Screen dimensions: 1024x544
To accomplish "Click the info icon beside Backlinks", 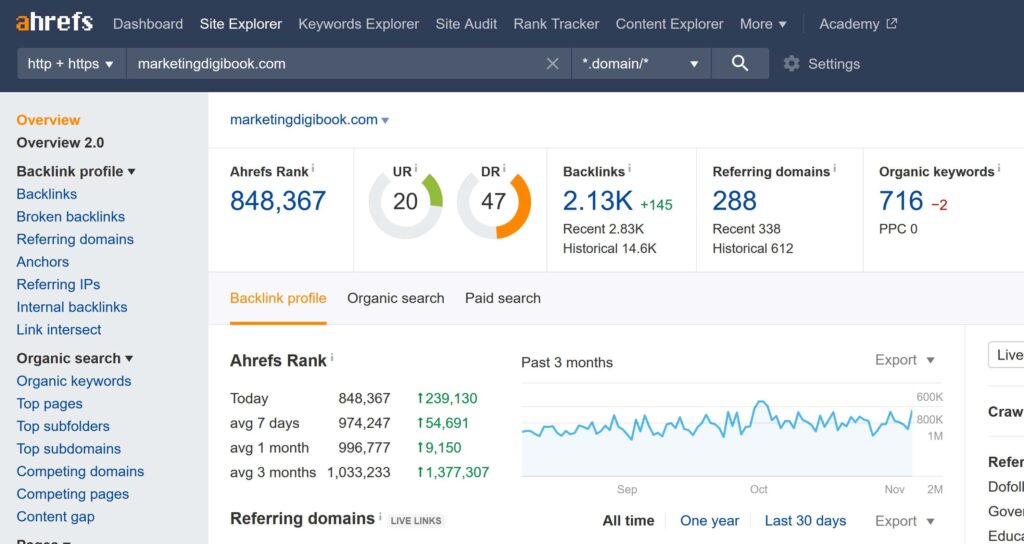I will 630,168.
